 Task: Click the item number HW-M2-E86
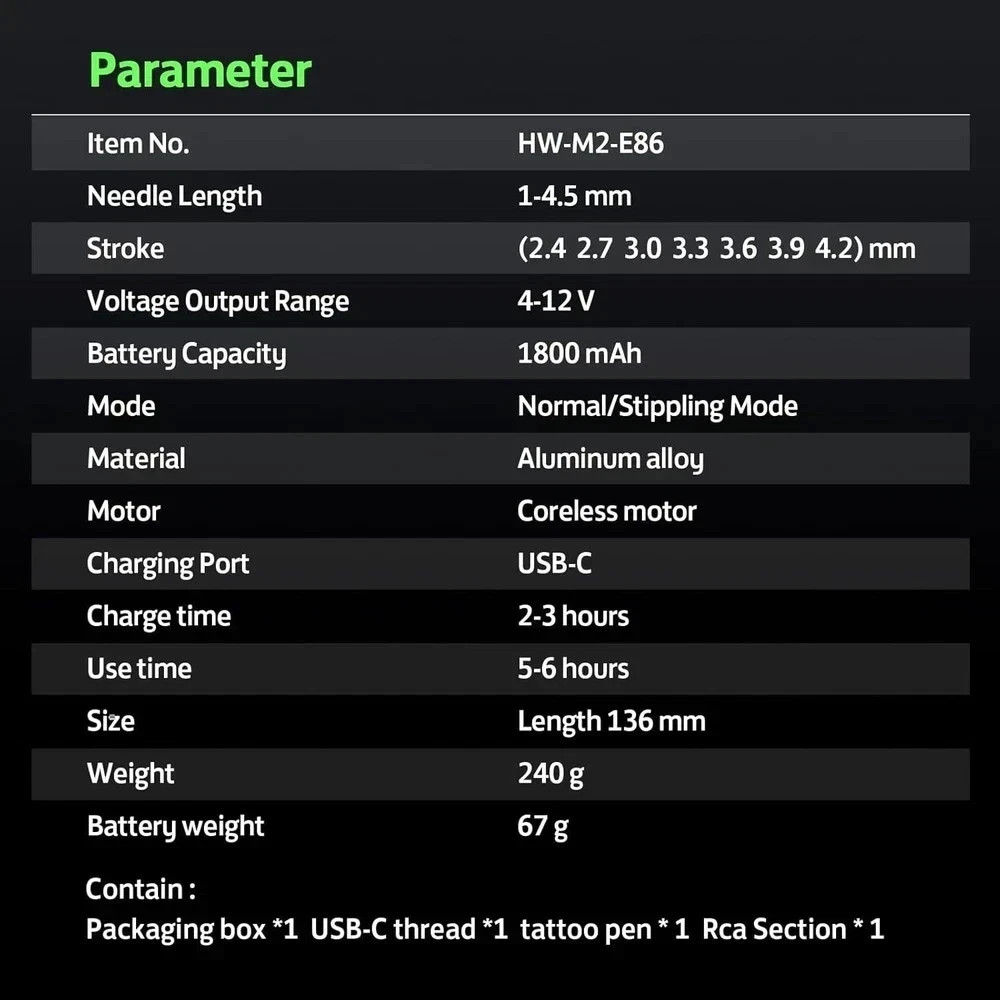[x=590, y=144]
